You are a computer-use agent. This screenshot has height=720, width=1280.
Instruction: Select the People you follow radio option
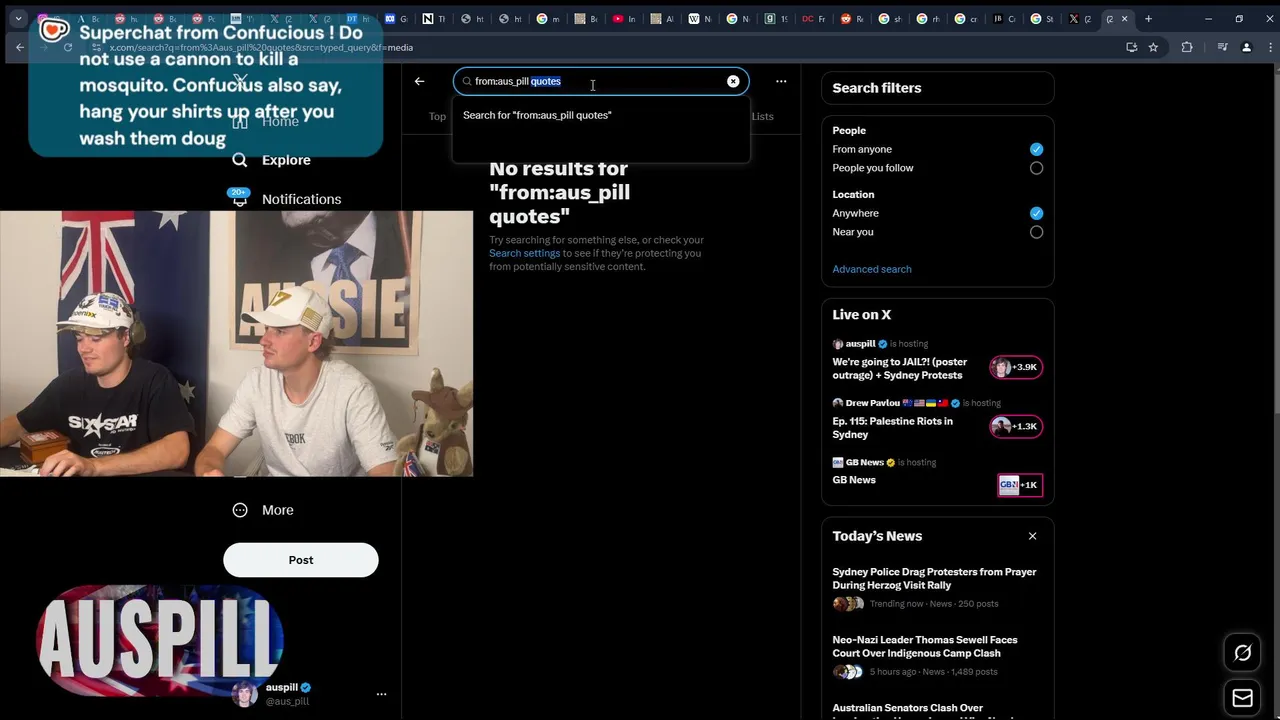1036,168
